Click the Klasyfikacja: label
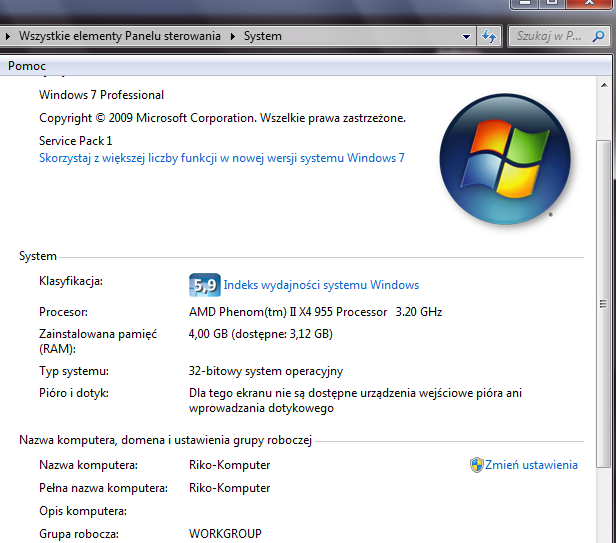Screen dimensions: 616x543 (71, 281)
